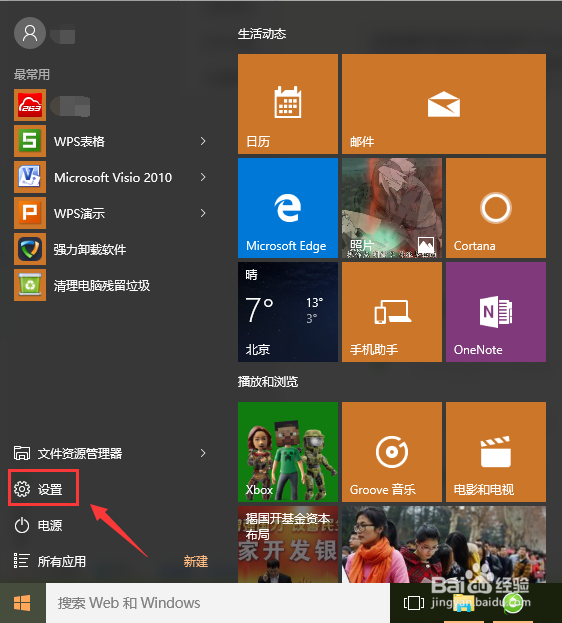562x623 pixels.
Task: Click the 搜索 Web 和 Windows search box
Action: pyautogui.click(x=218, y=603)
